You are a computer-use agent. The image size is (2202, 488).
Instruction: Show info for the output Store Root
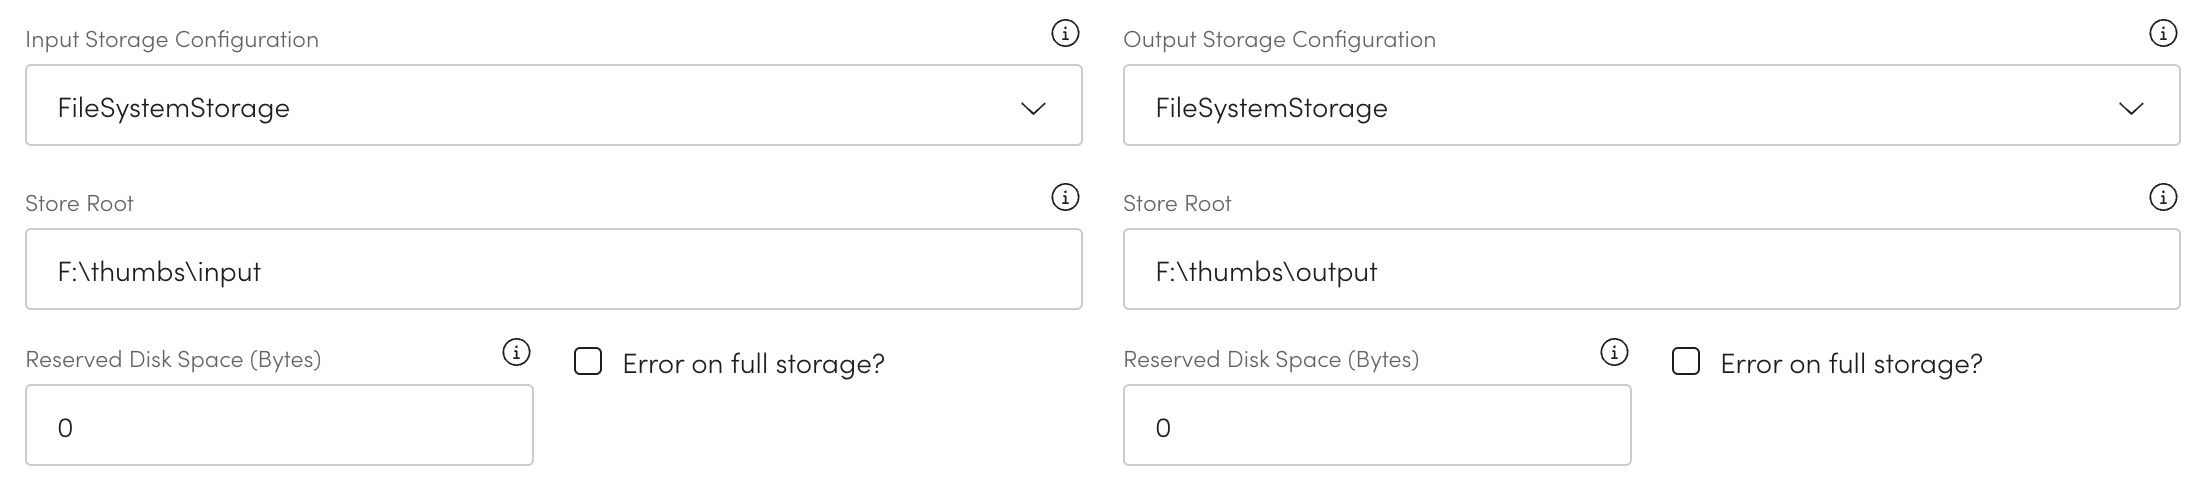click(2163, 198)
